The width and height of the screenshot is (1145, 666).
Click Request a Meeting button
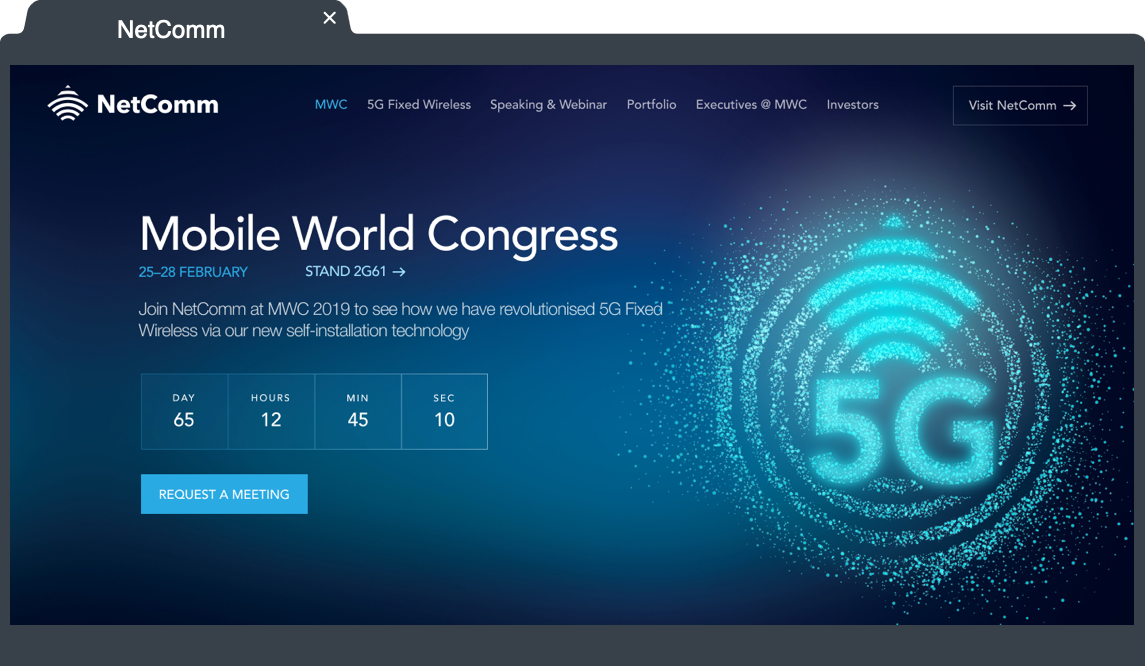[x=224, y=494]
